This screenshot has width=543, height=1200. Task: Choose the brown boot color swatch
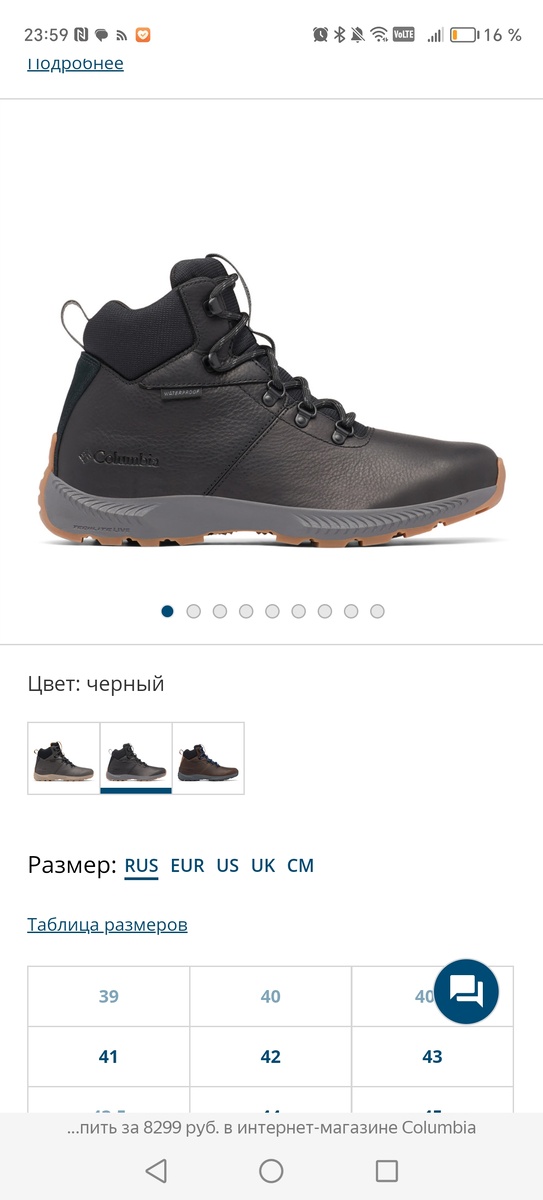point(208,758)
